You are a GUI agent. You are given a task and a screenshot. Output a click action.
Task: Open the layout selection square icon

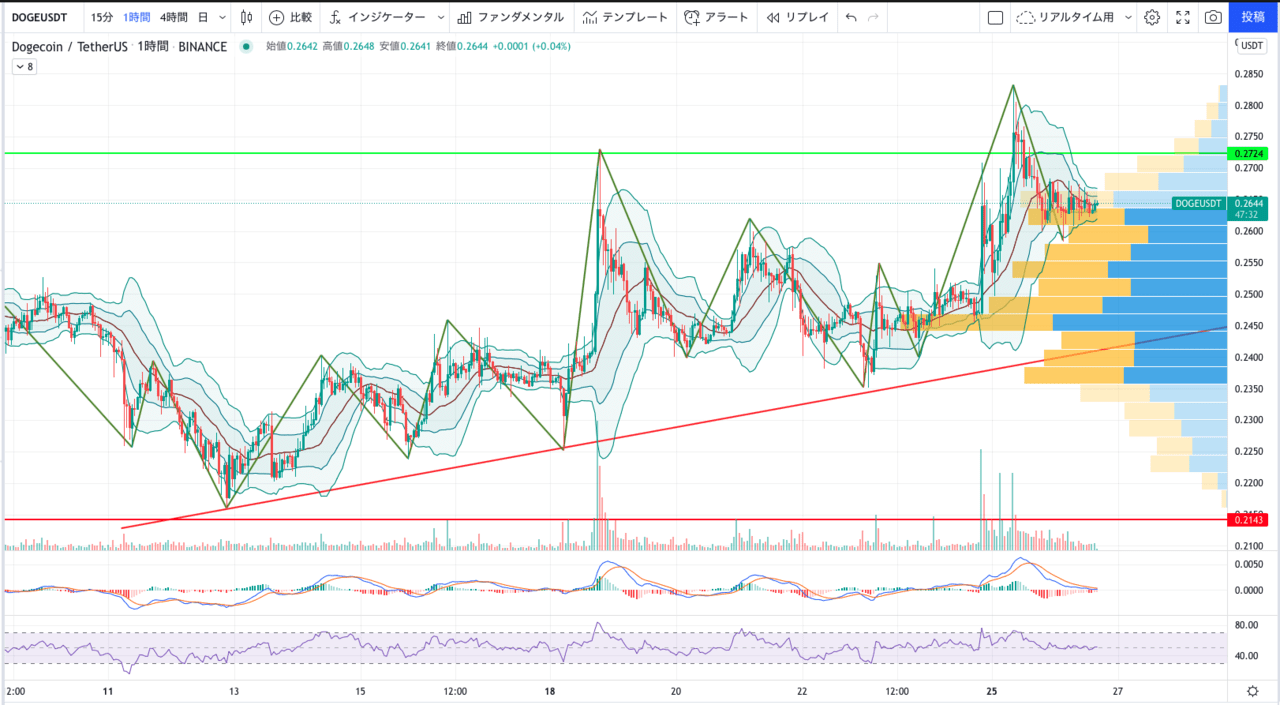pyautogui.click(x=995, y=17)
